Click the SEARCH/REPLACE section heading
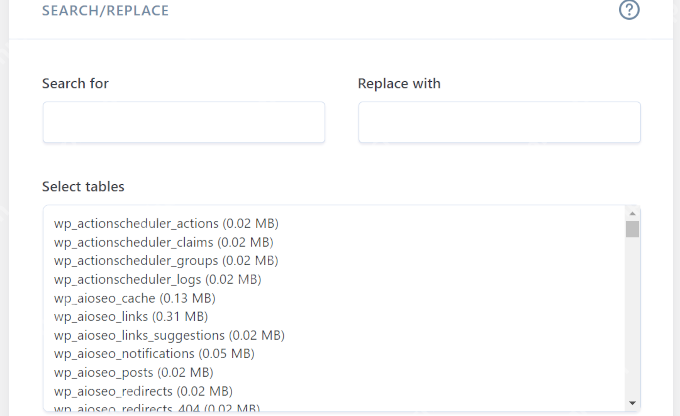 (105, 10)
